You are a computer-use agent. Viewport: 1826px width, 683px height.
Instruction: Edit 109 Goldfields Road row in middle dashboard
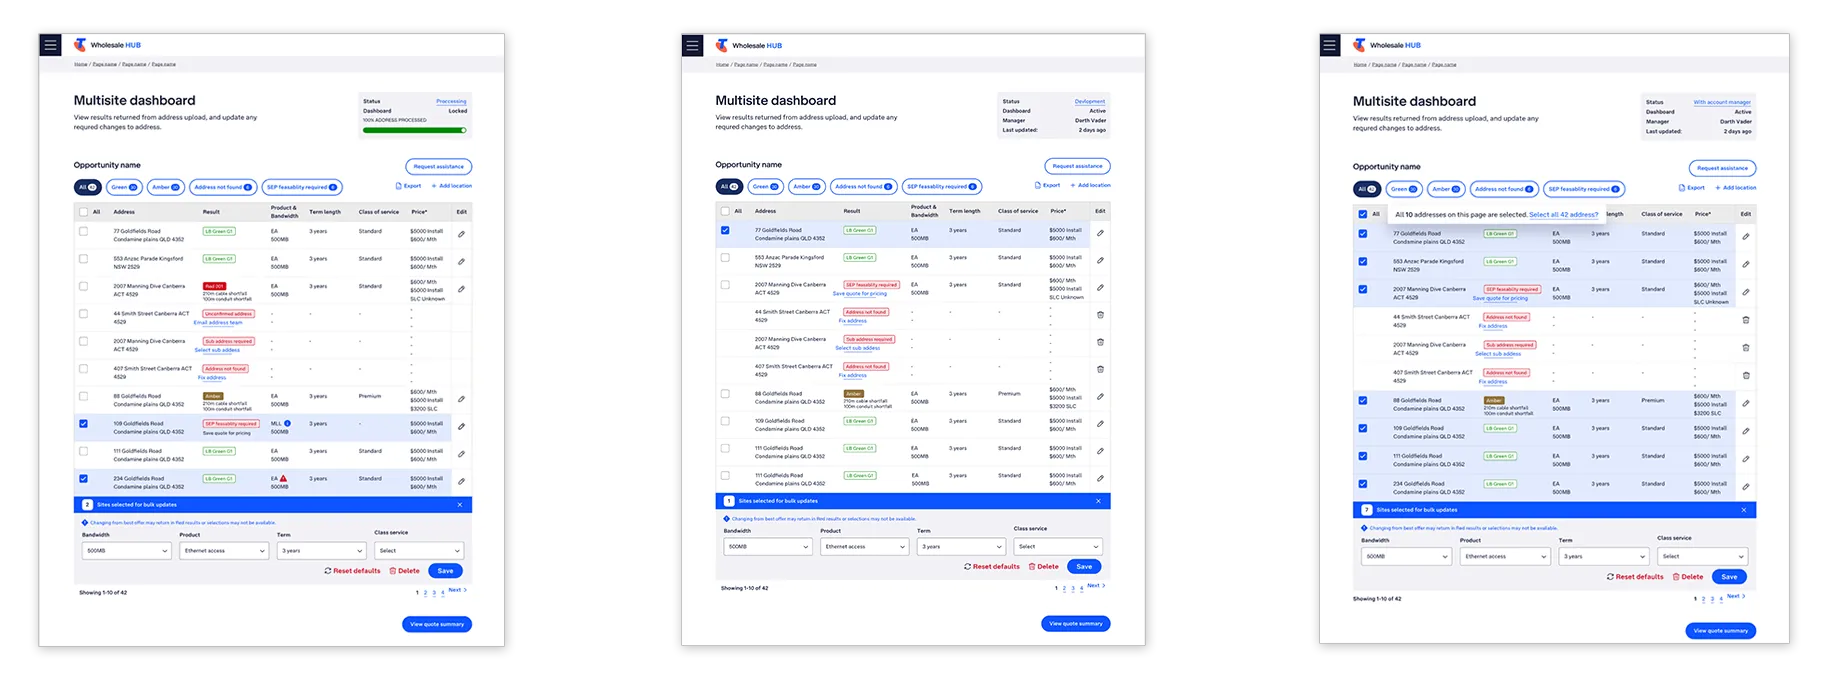click(1100, 424)
